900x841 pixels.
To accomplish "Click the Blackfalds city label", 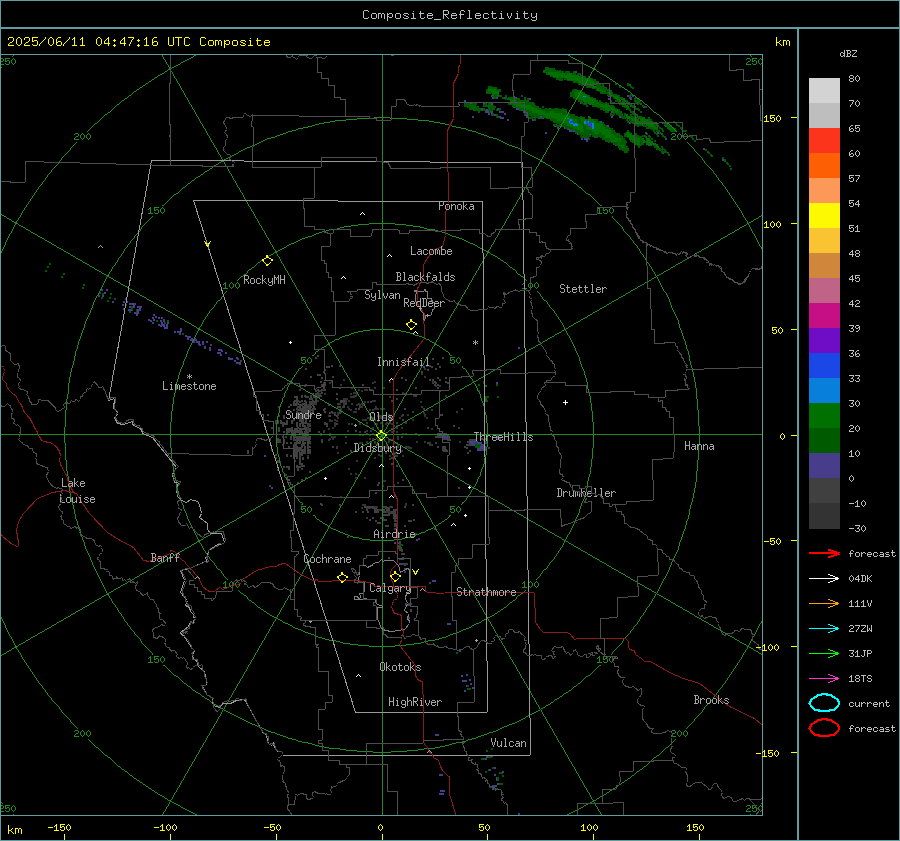I will 425,277.
